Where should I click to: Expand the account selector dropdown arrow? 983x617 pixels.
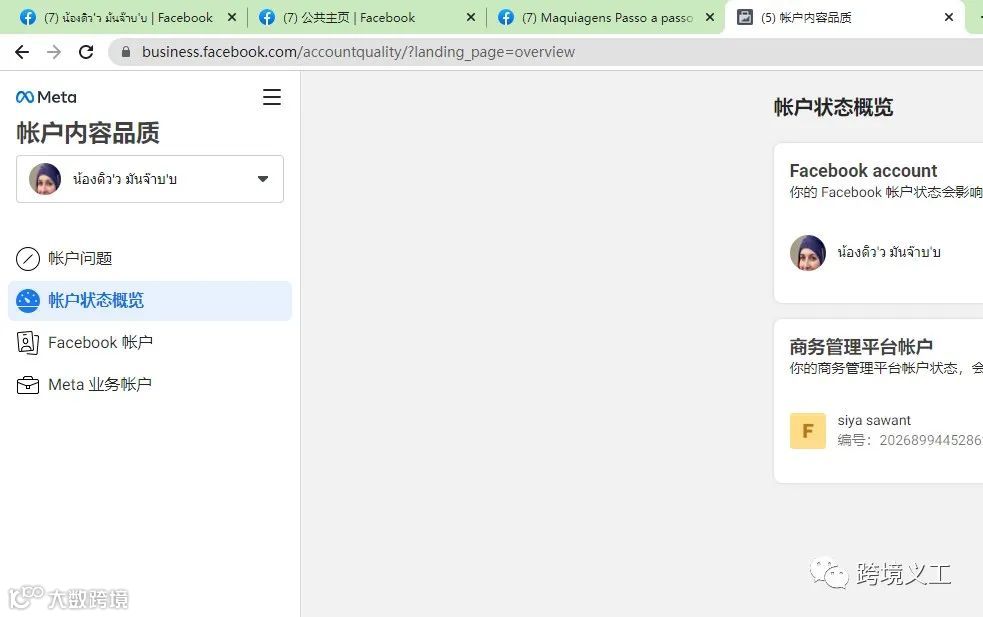(263, 179)
